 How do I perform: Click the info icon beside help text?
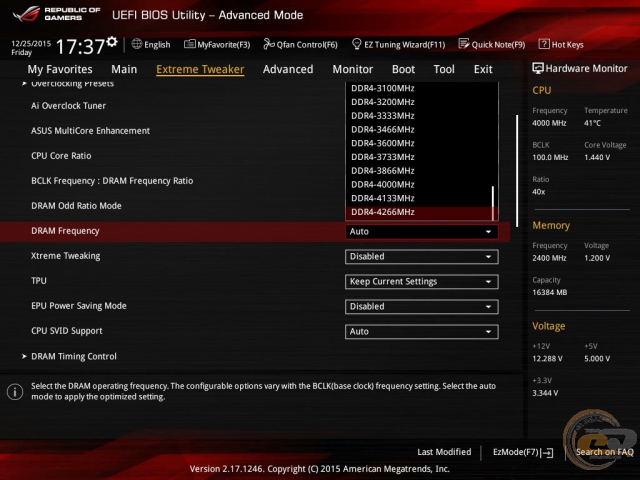(15, 392)
